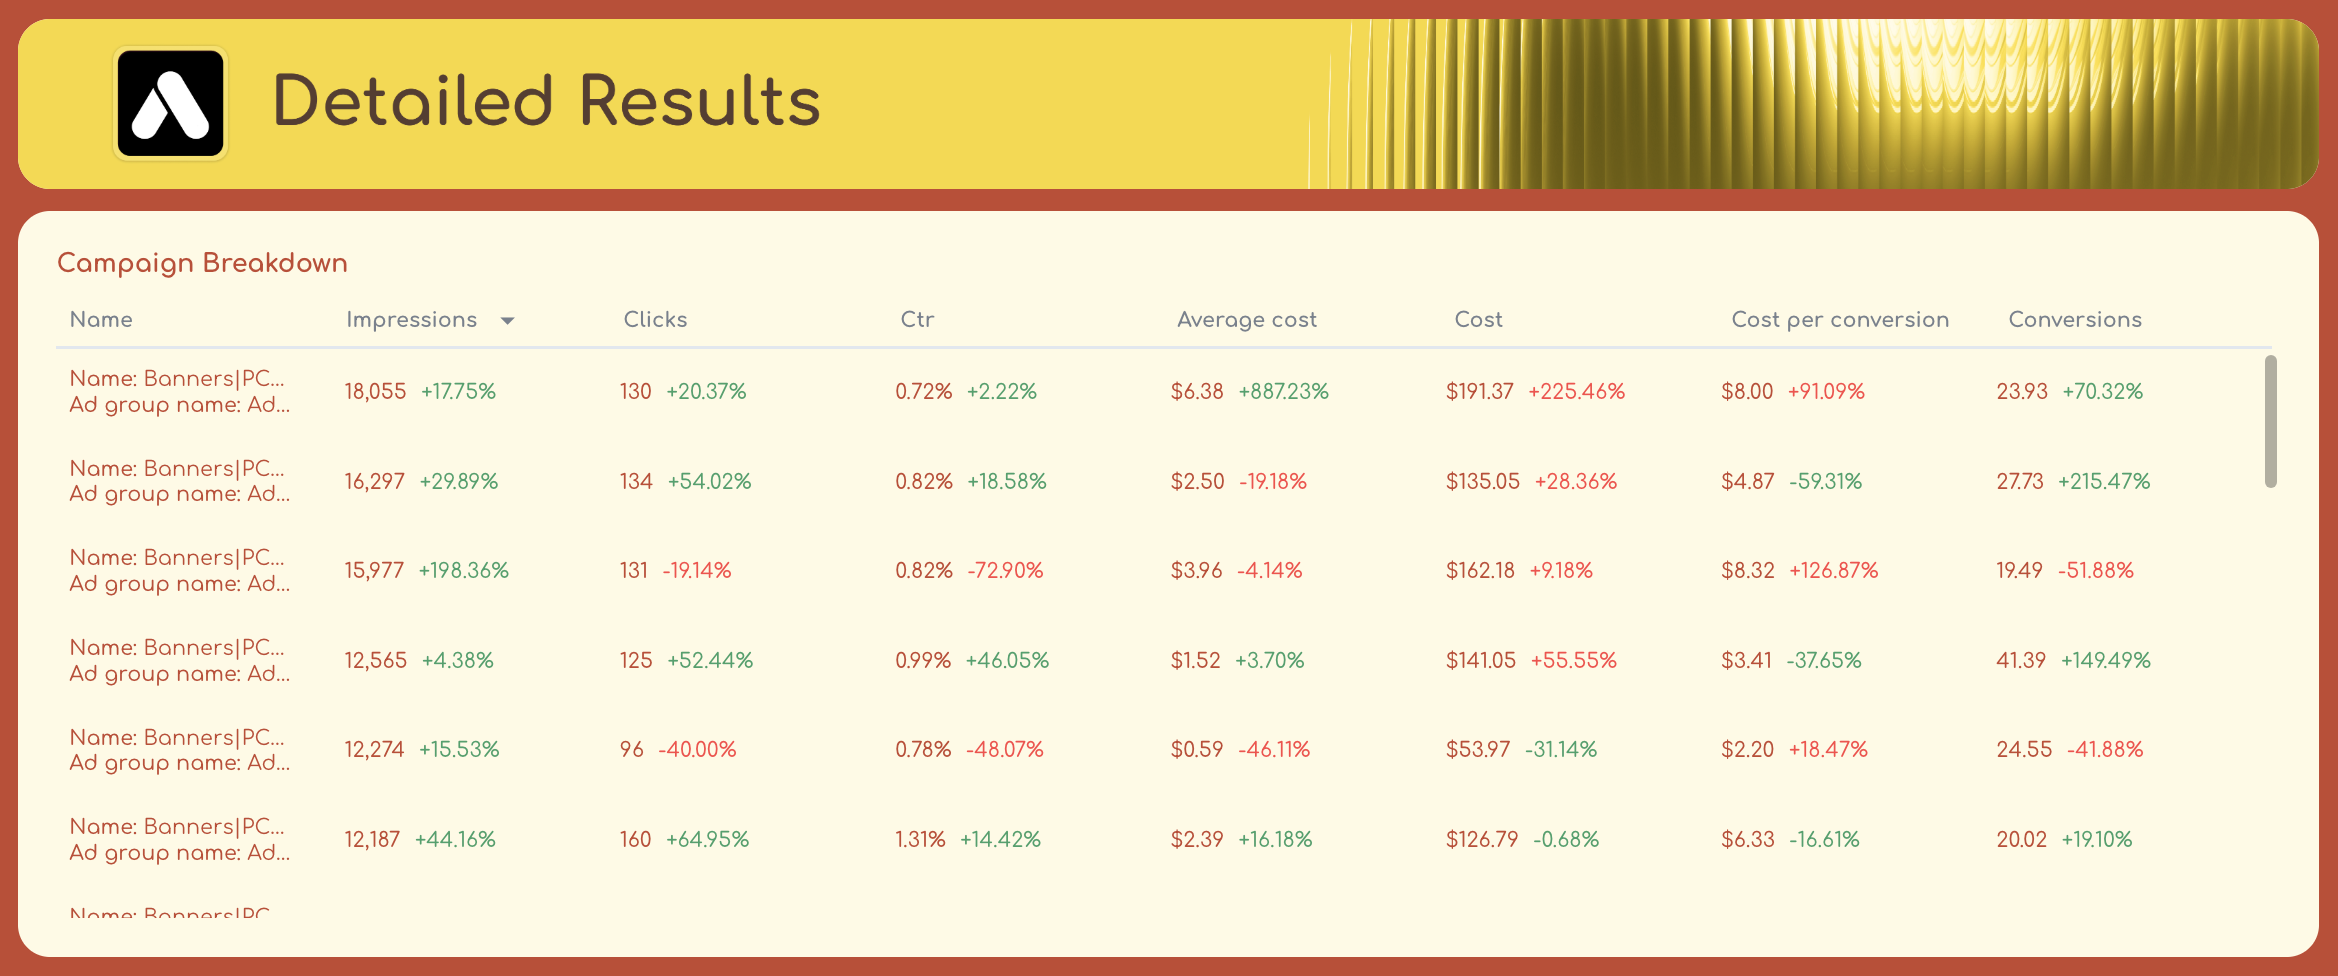Screen dimensions: 2338x976
Task: Sort rows by the Name column
Action: click(101, 319)
